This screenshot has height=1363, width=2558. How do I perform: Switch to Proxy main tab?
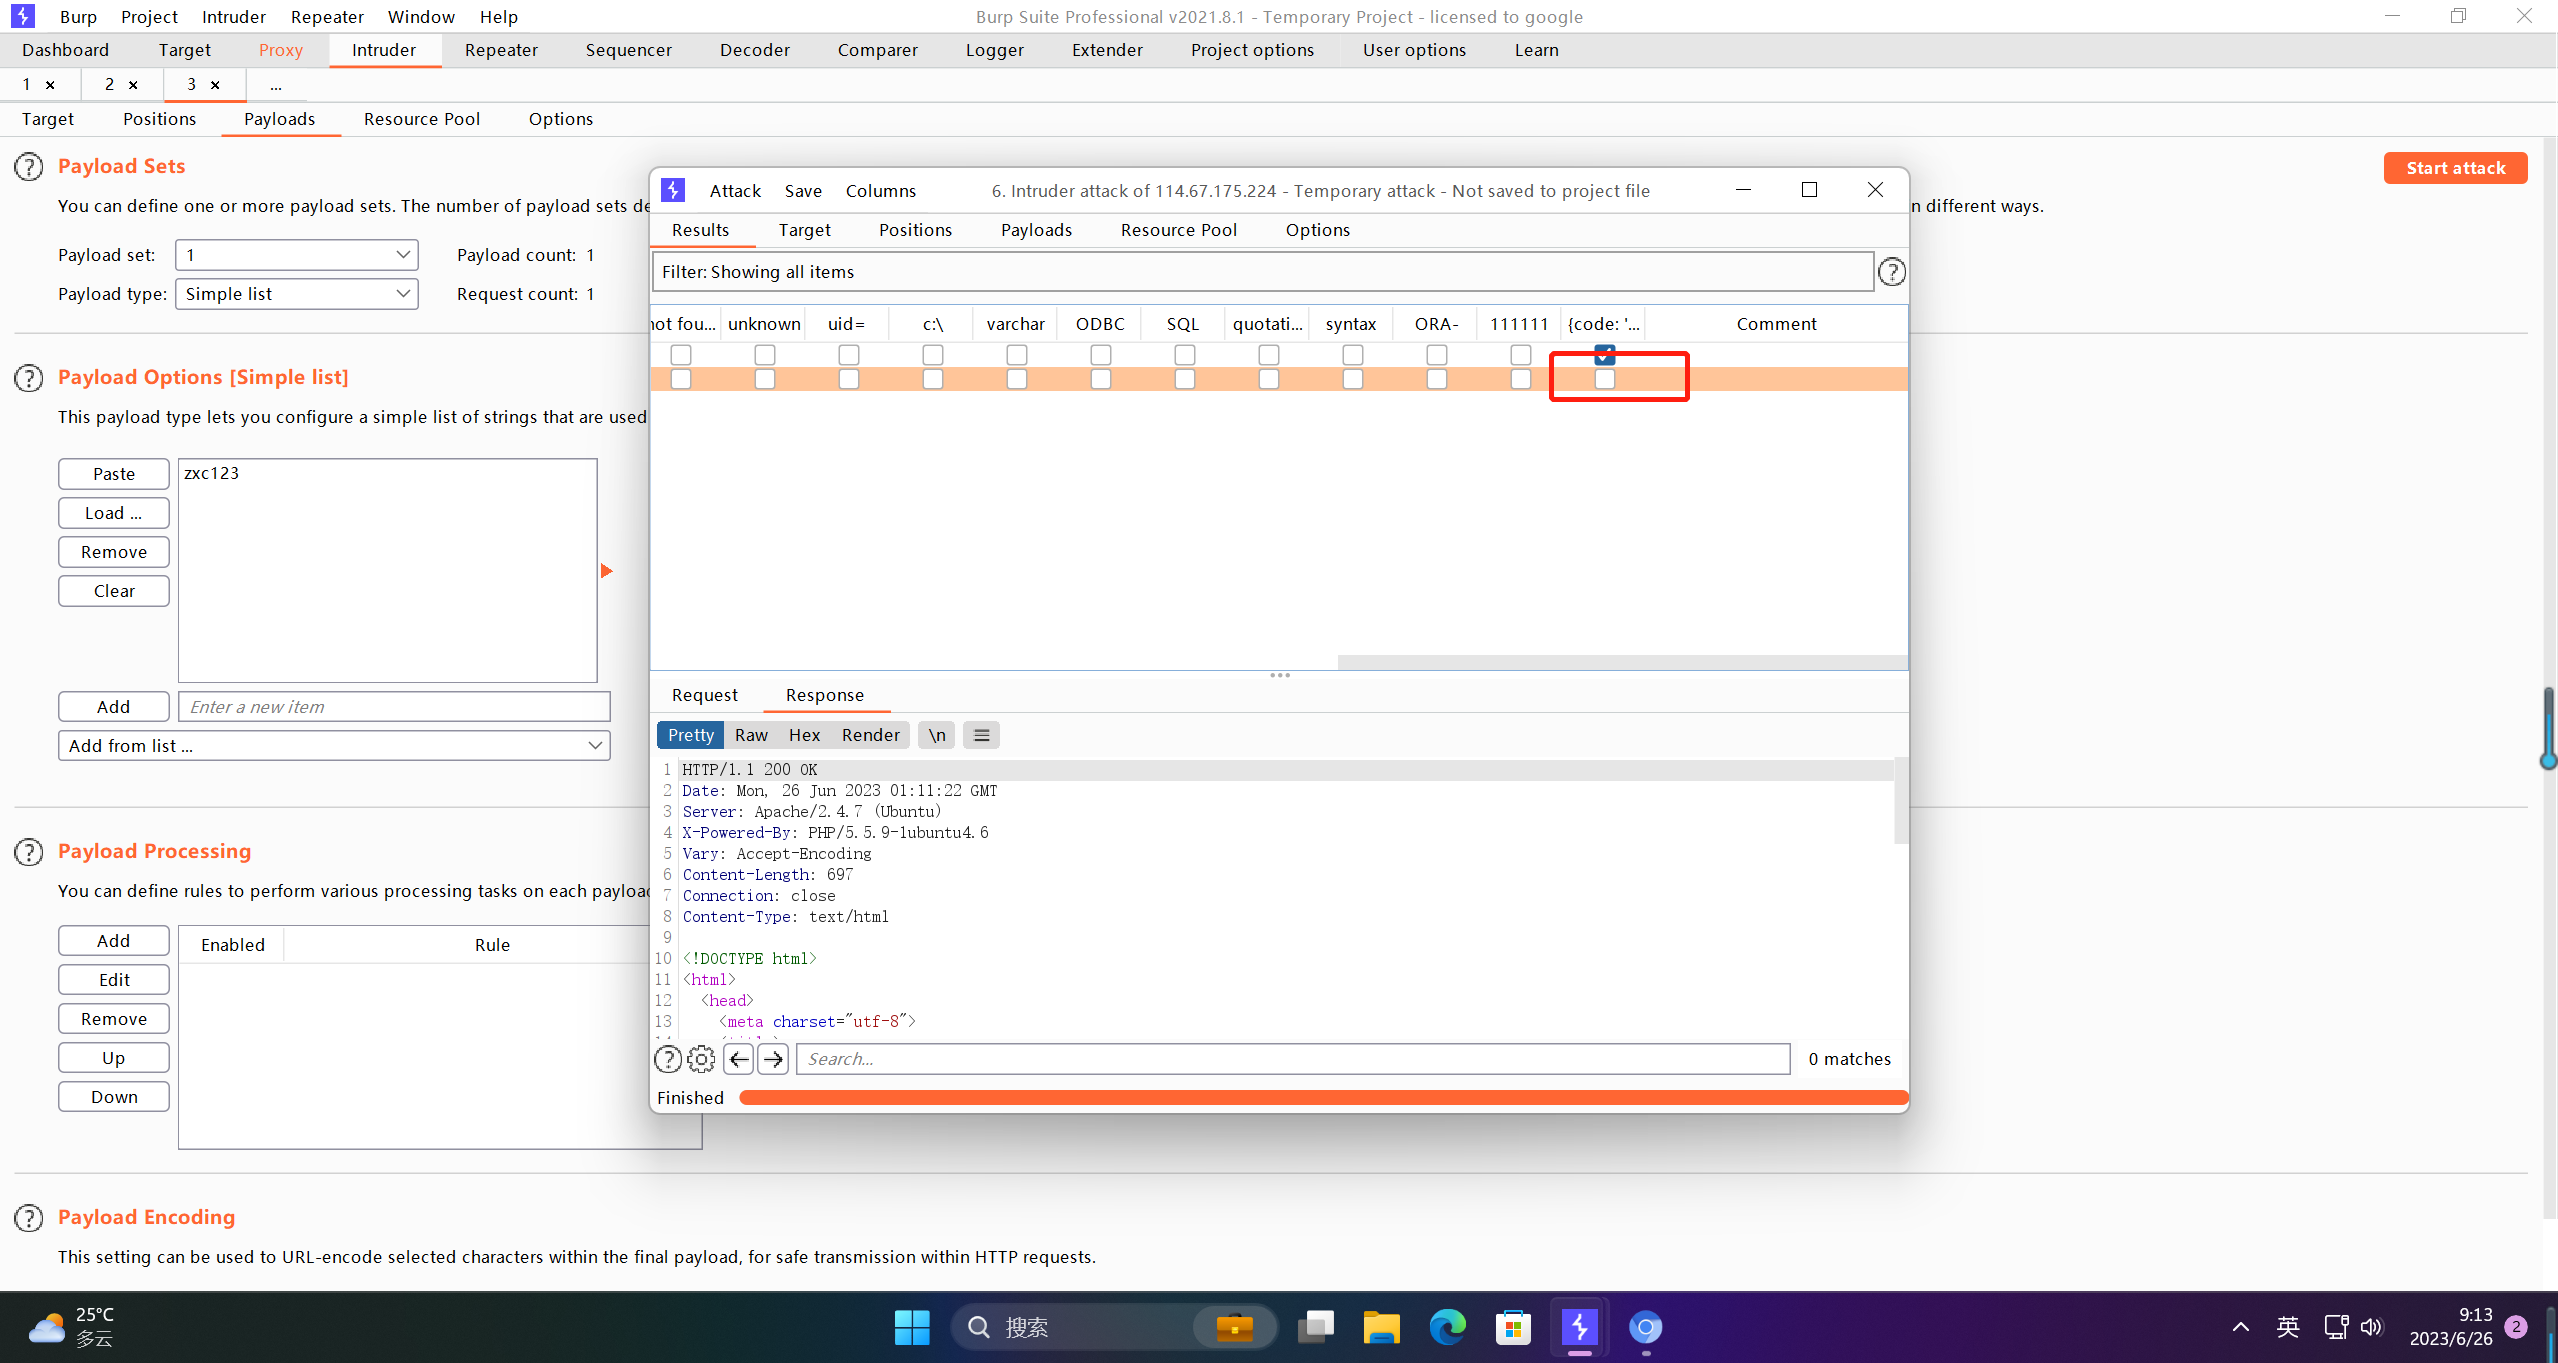click(x=280, y=50)
